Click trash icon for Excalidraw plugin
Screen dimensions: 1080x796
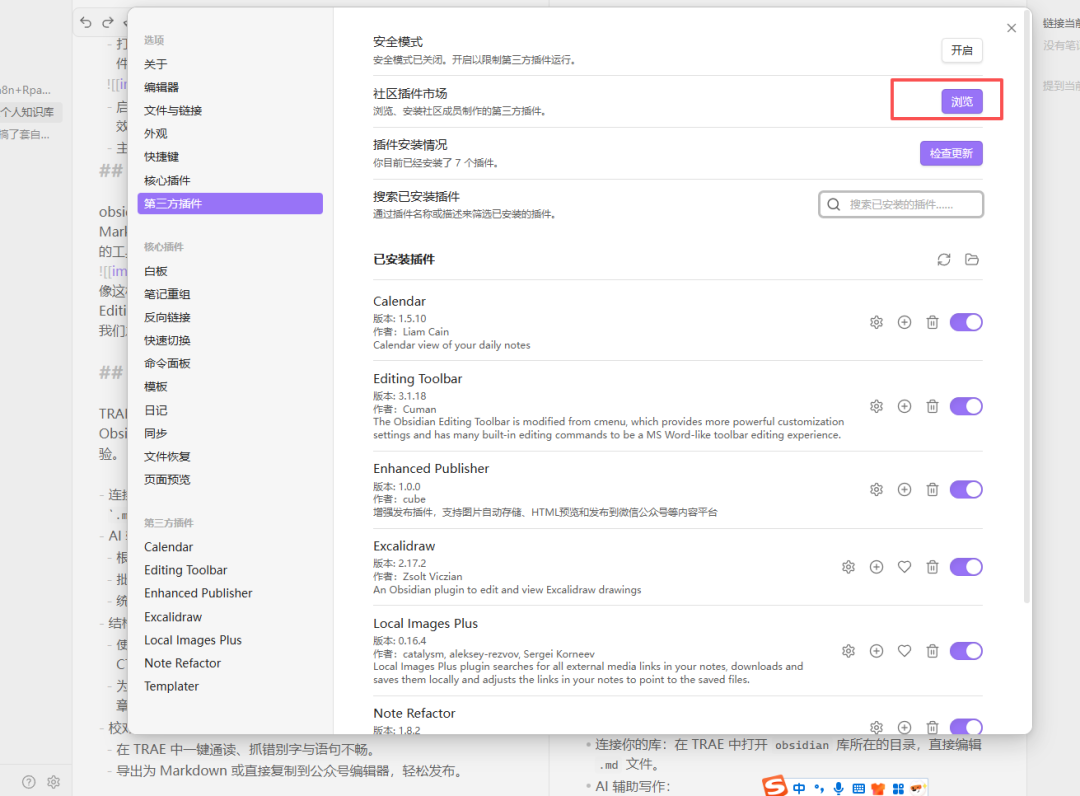click(932, 567)
